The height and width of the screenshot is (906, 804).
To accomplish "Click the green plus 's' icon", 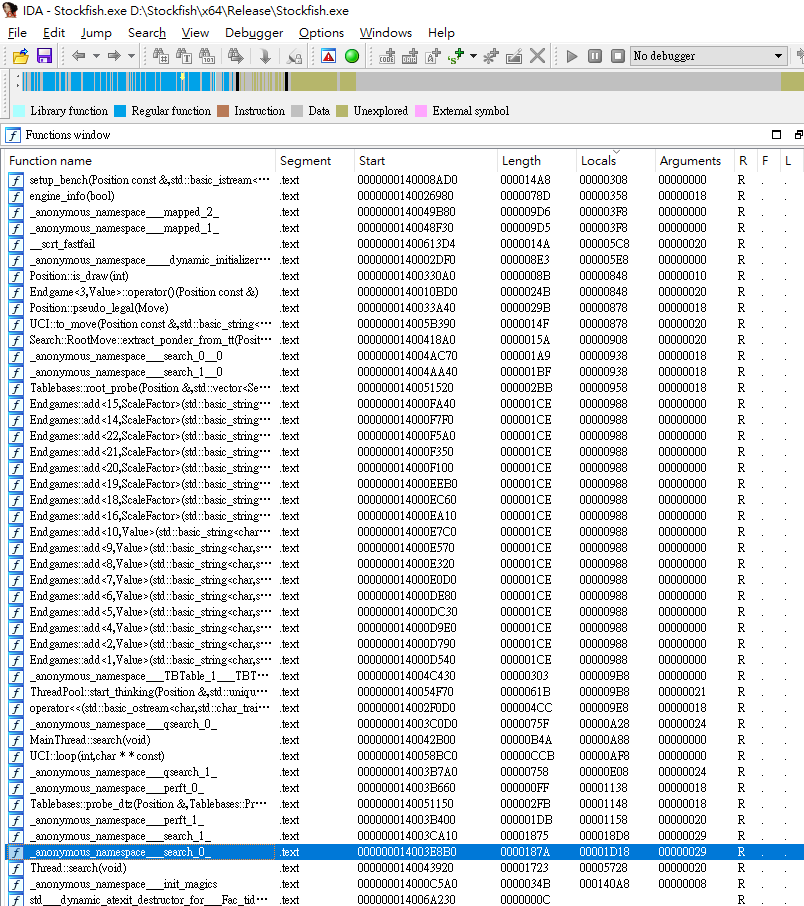I will [456, 56].
